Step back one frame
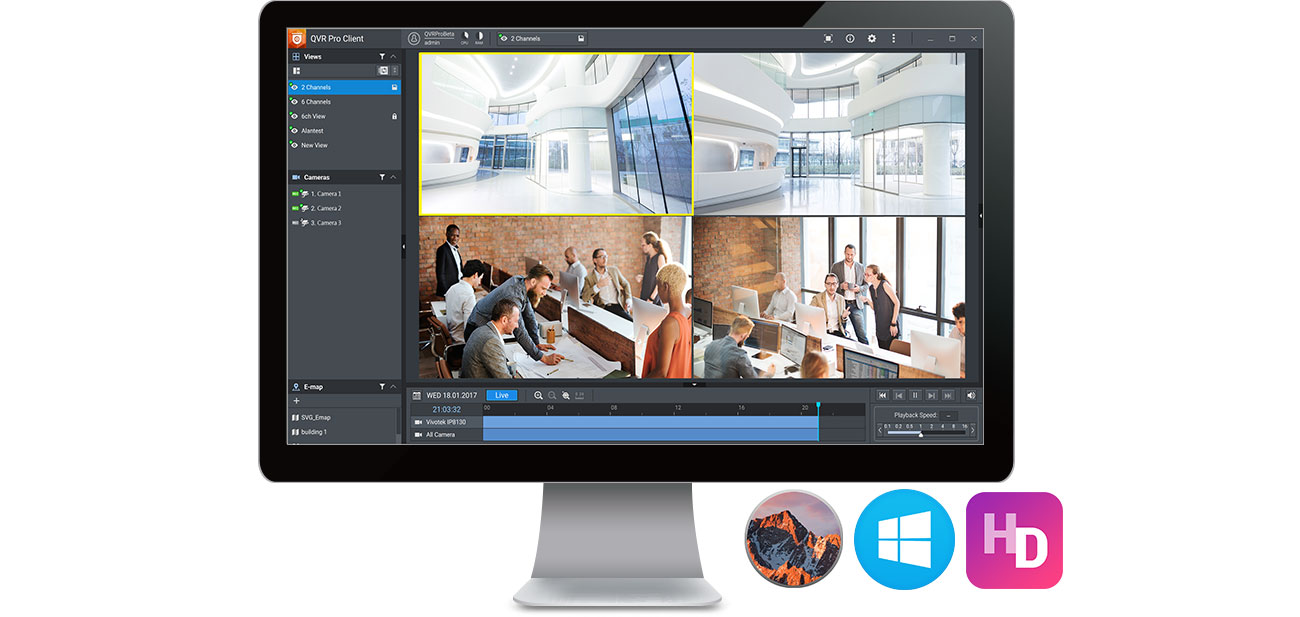 899,395
